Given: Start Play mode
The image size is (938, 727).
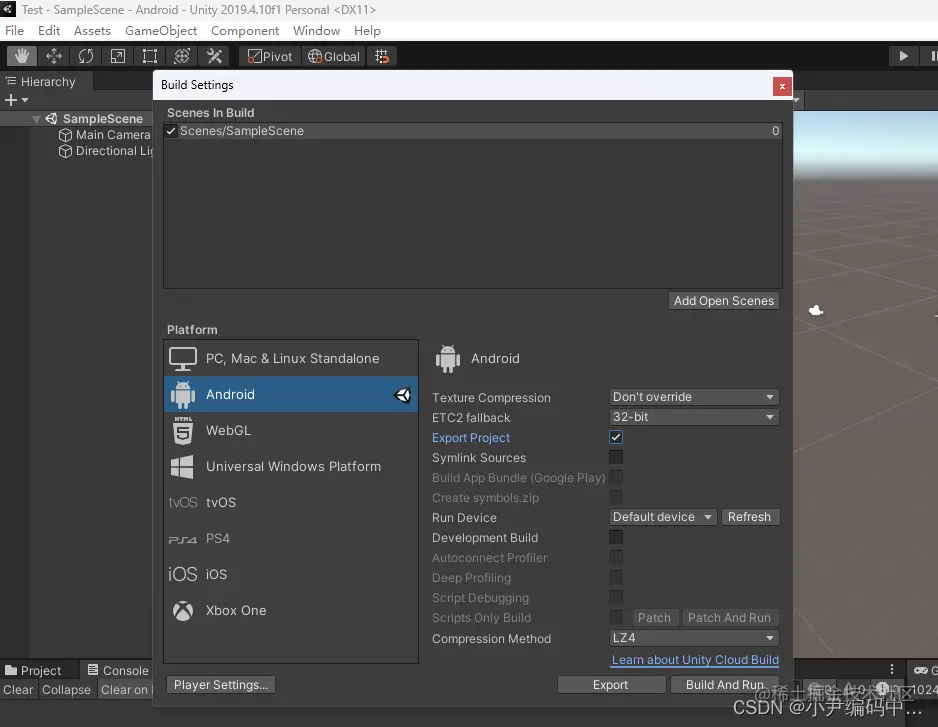Looking at the screenshot, I should point(903,56).
